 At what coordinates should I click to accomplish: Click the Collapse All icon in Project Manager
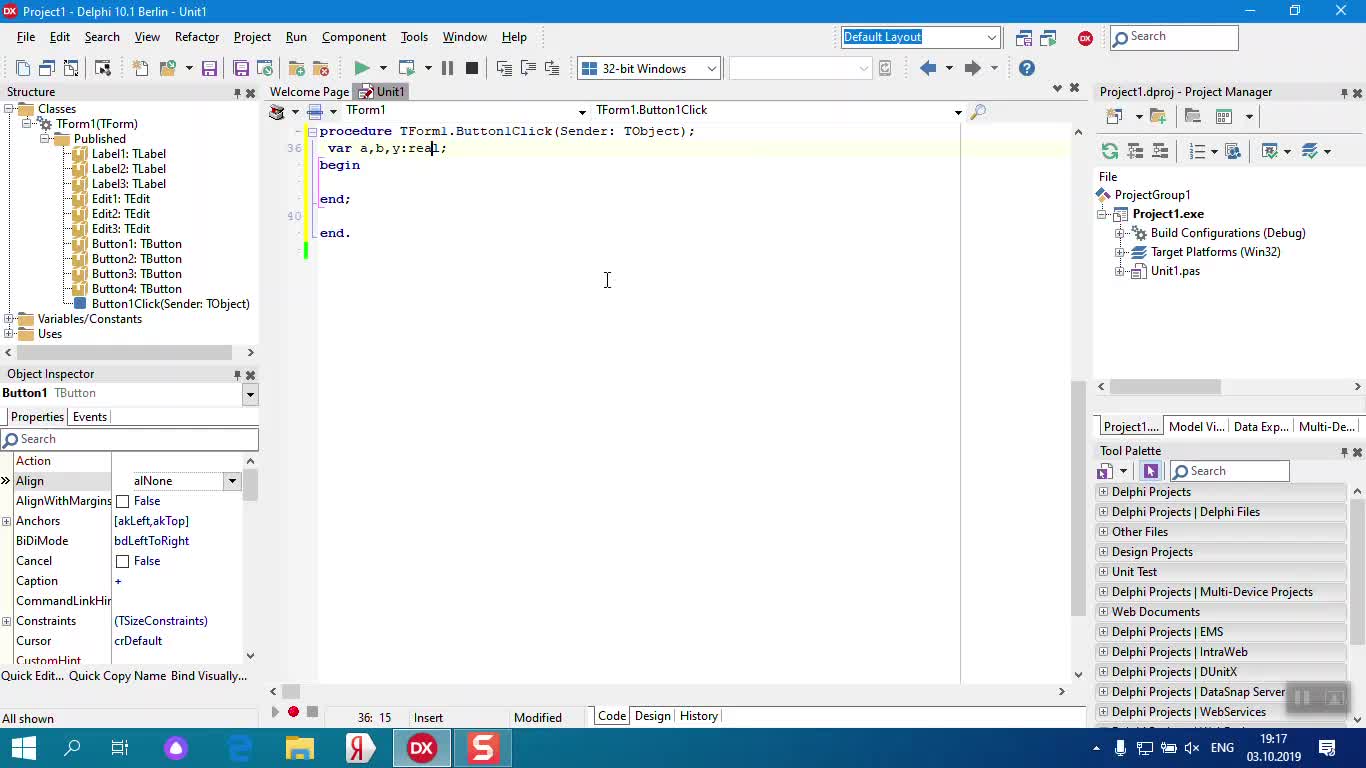click(x=1160, y=151)
